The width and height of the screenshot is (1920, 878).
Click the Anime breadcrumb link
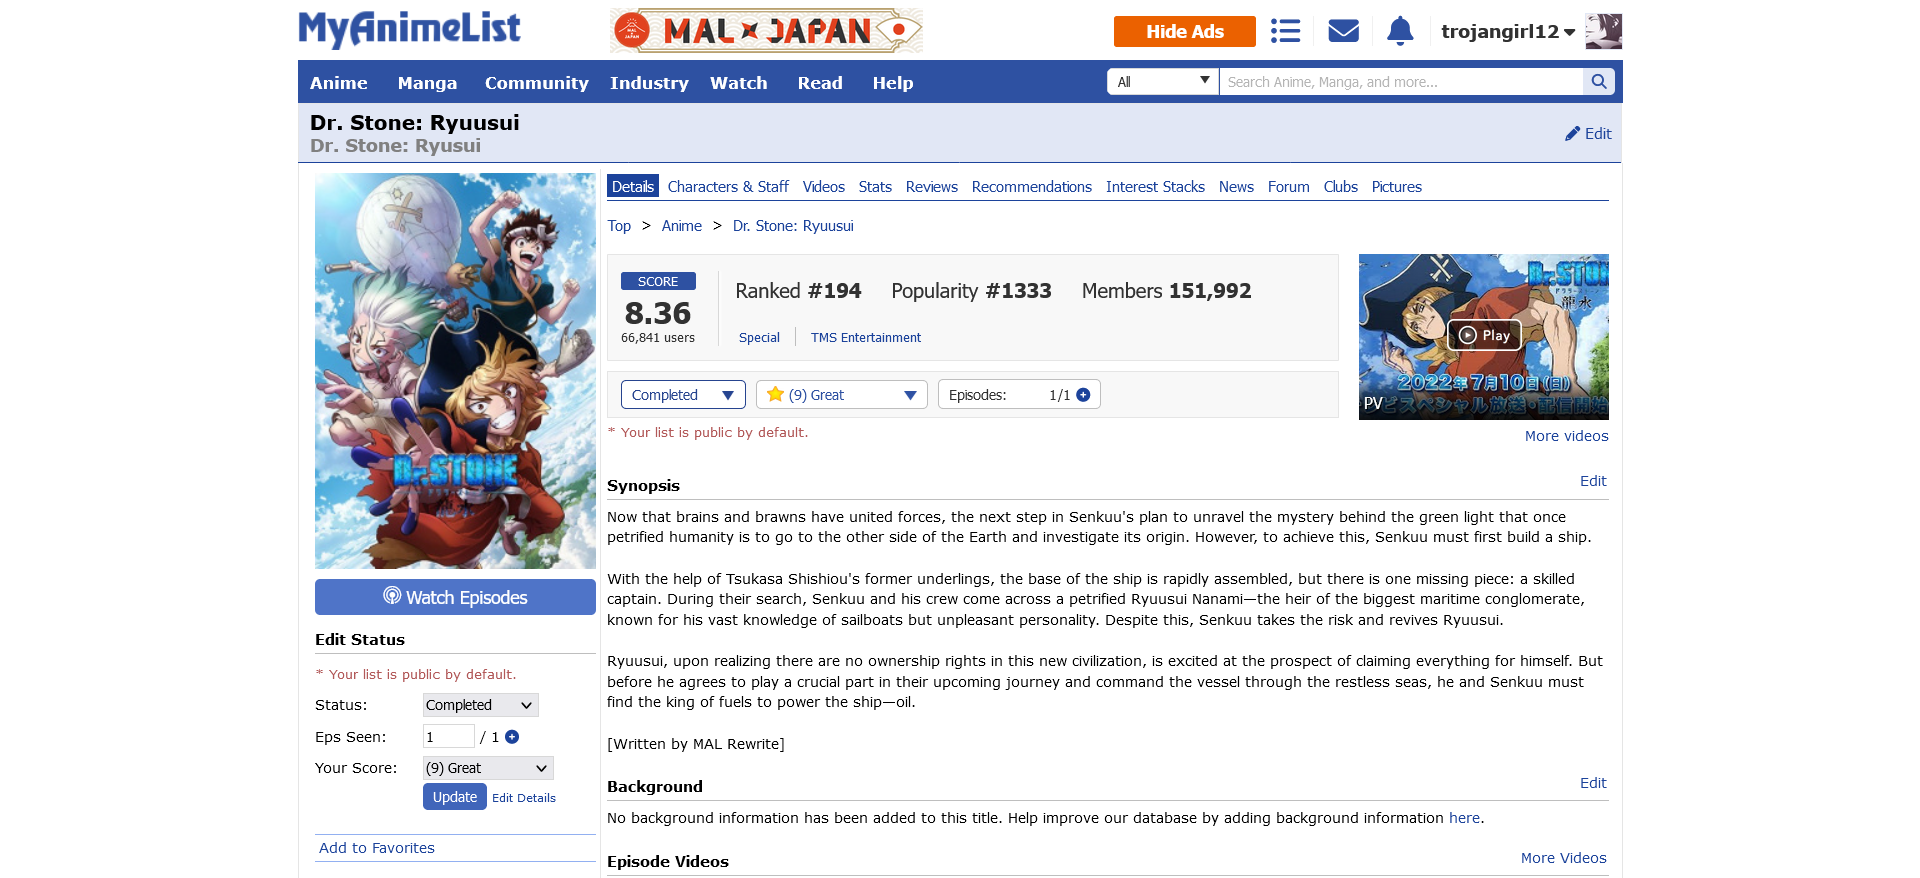tap(682, 226)
